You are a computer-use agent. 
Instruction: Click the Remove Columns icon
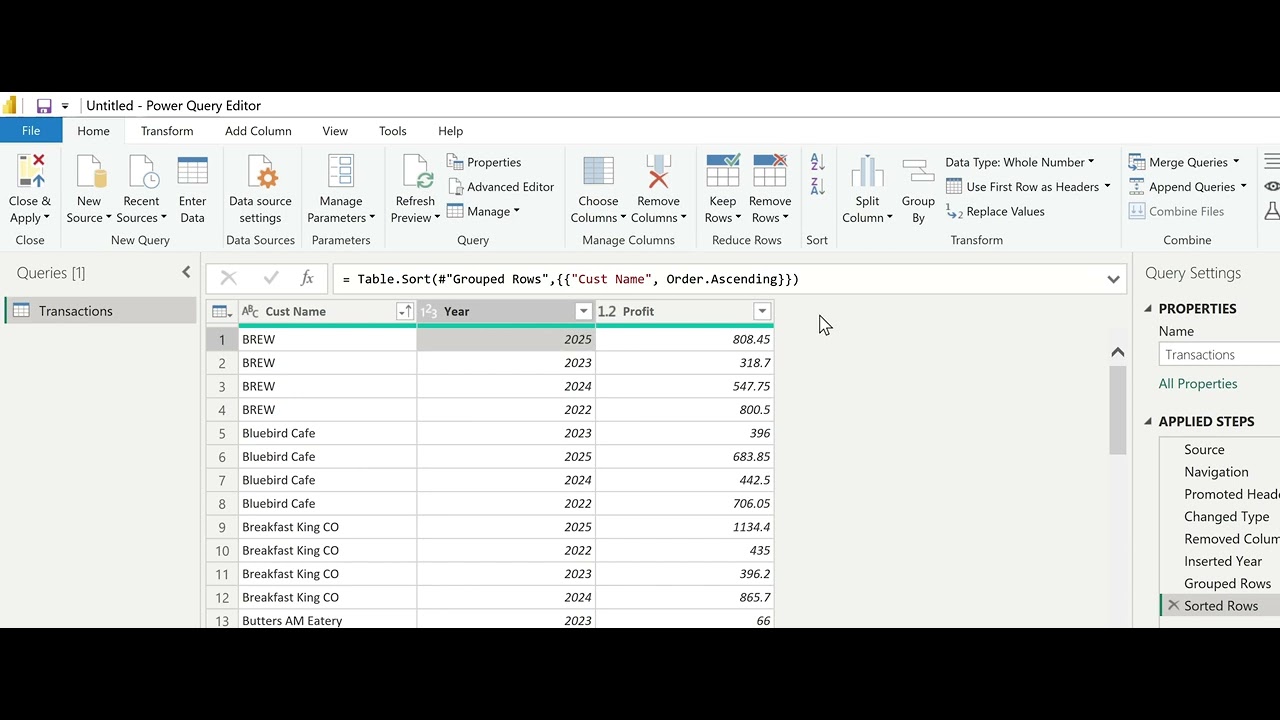[657, 171]
